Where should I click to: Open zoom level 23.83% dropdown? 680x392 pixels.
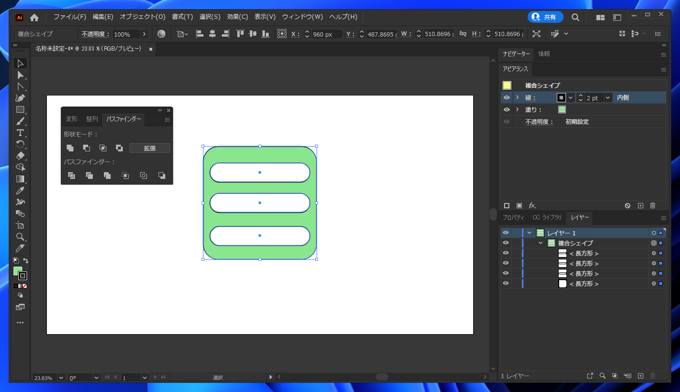coord(61,378)
